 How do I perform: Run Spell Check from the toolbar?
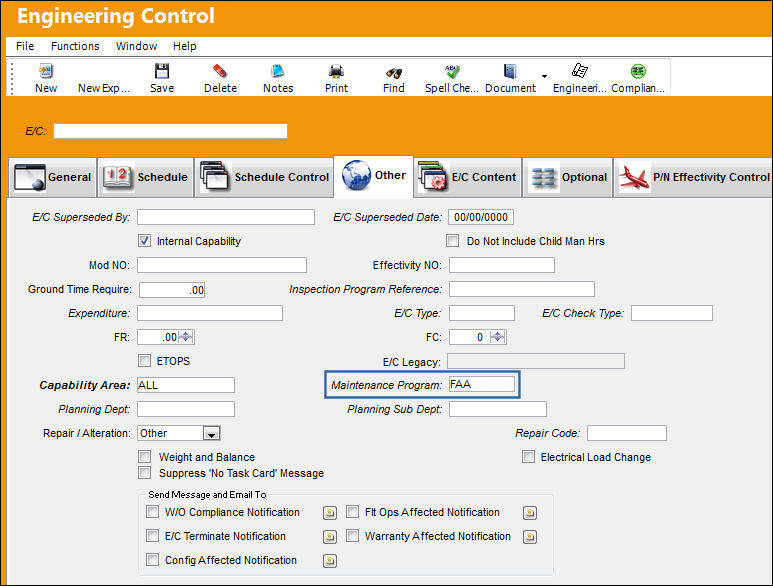452,78
